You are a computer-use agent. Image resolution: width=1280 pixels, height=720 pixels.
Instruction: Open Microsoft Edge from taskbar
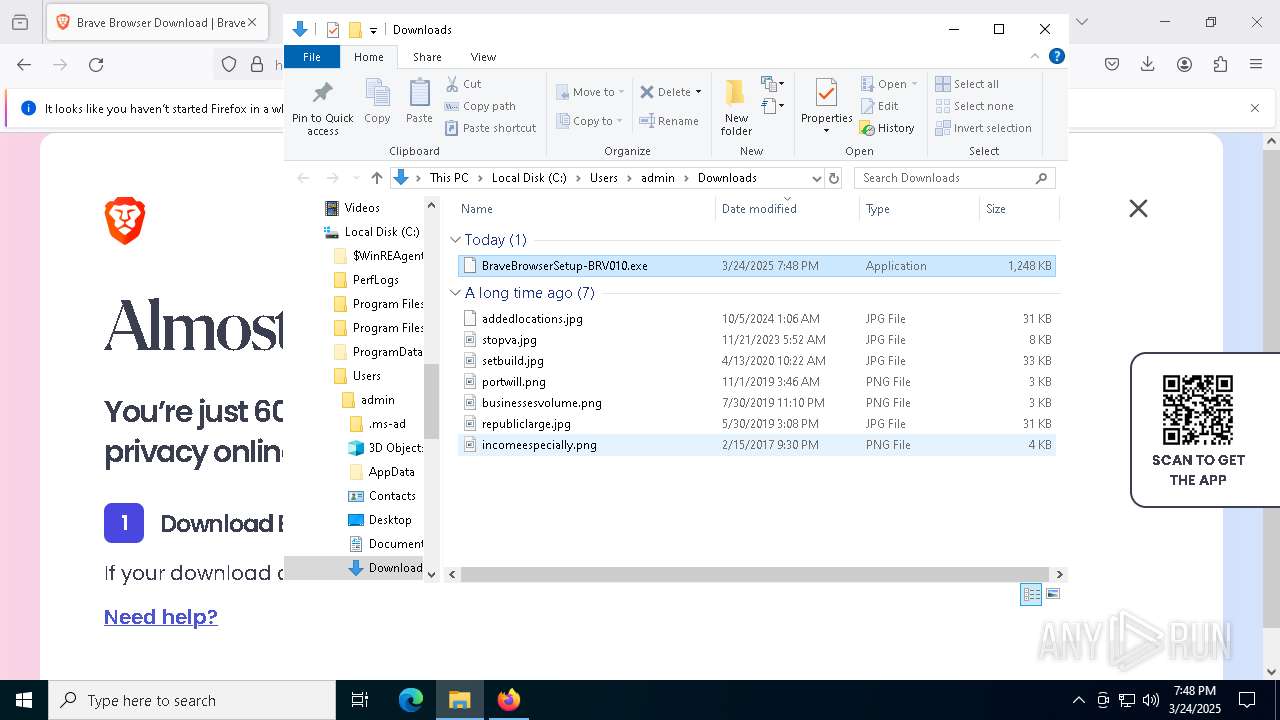411,700
